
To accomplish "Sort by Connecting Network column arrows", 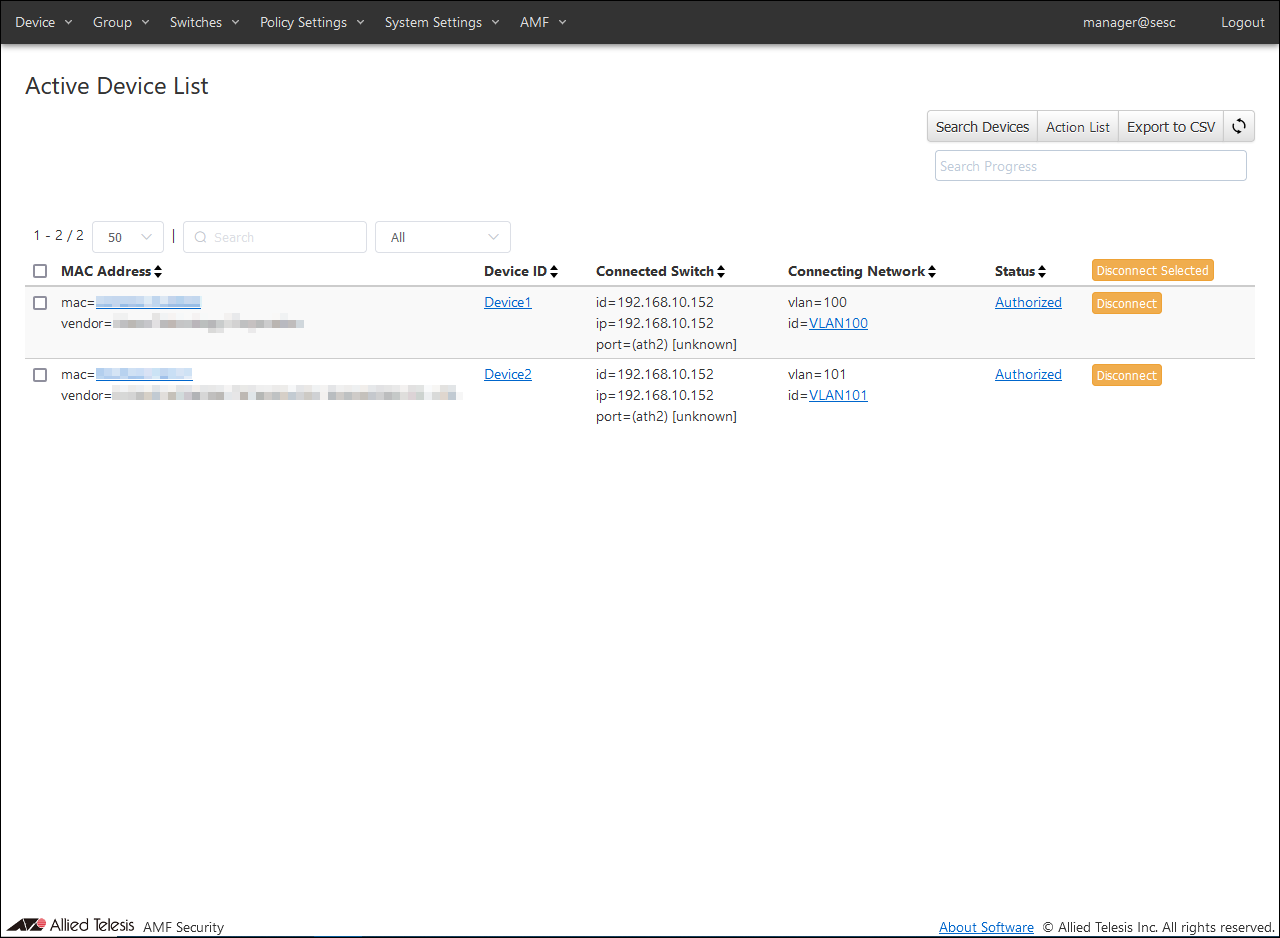I will [x=932, y=272].
